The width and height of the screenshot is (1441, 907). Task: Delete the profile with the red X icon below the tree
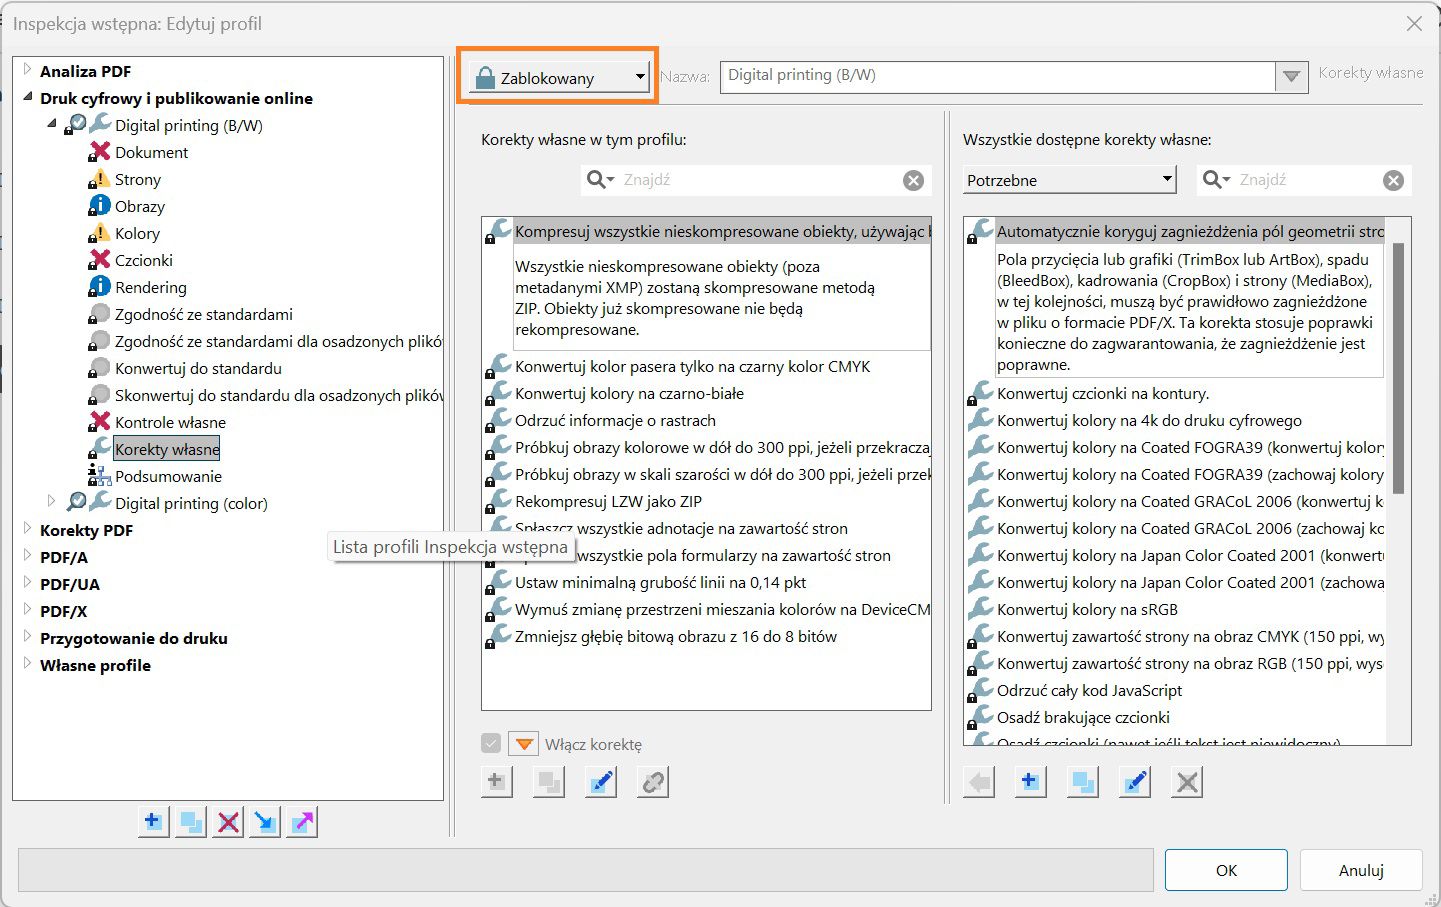(228, 822)
